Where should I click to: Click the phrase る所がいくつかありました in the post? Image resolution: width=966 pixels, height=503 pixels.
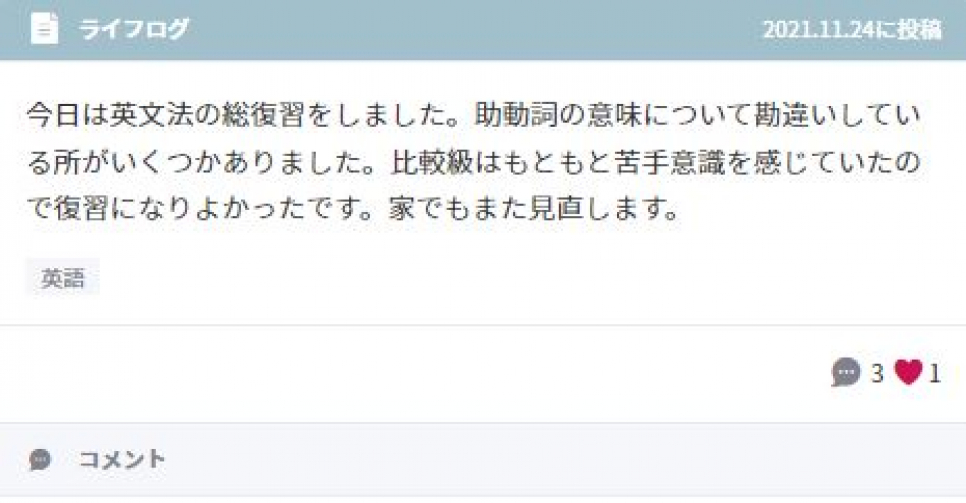195,162
